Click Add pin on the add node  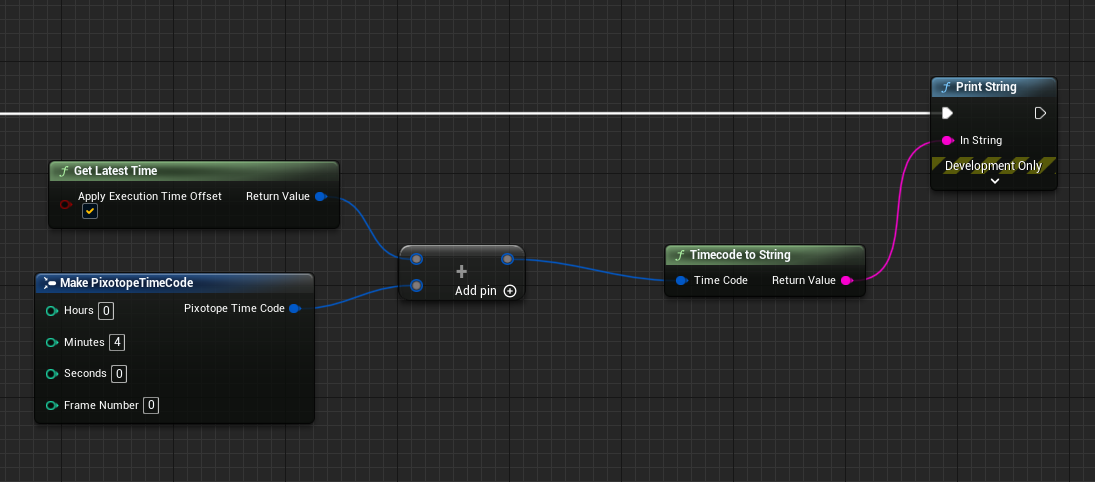[485, 291]
